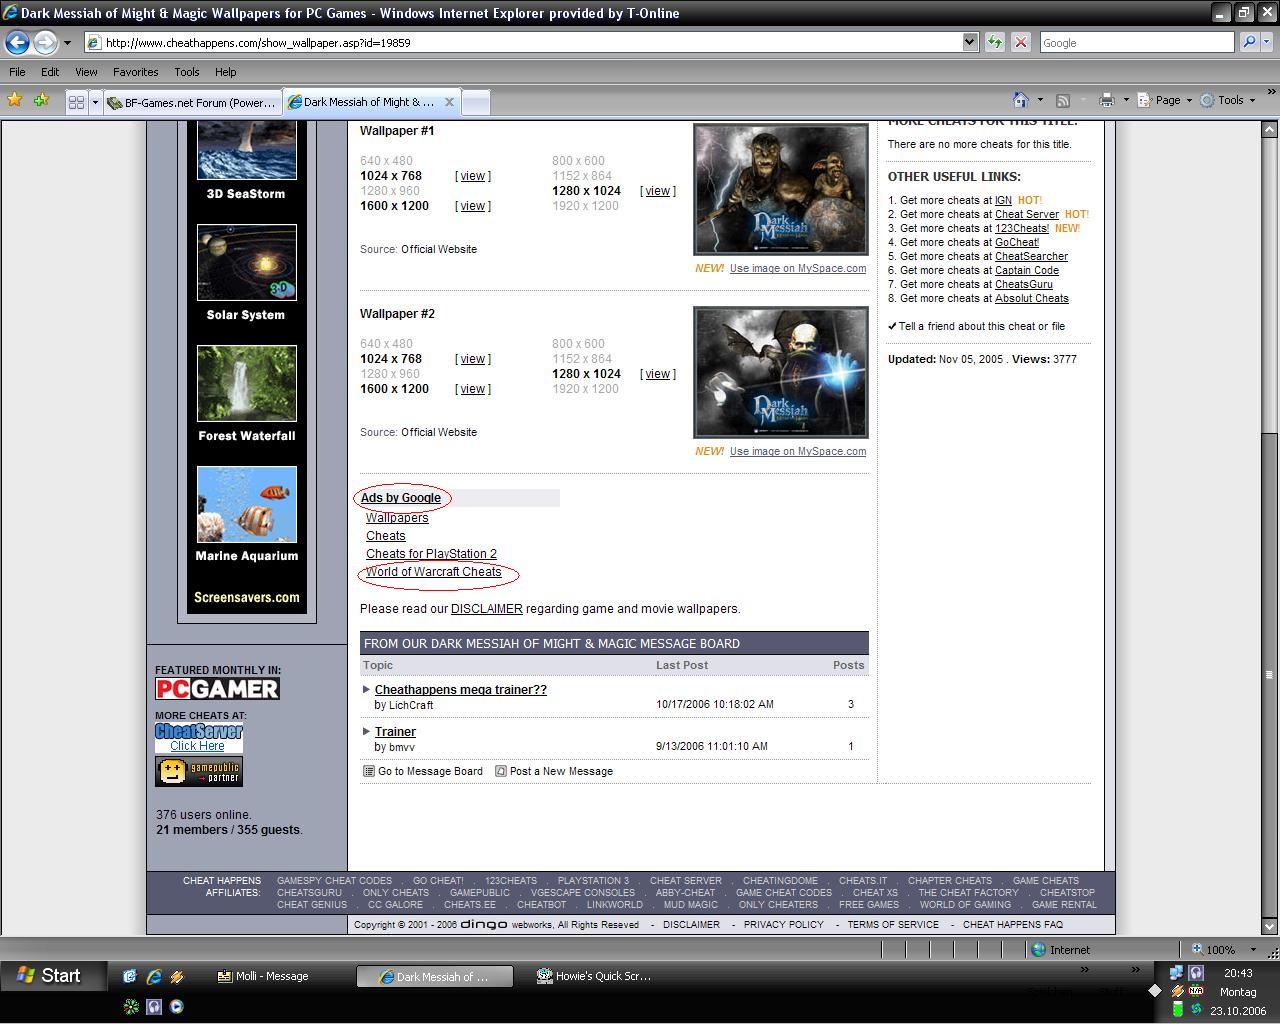Open the Page command dropdown
The width and height of the screenshot is (1280, 1024).
(x=1167, y=100)
